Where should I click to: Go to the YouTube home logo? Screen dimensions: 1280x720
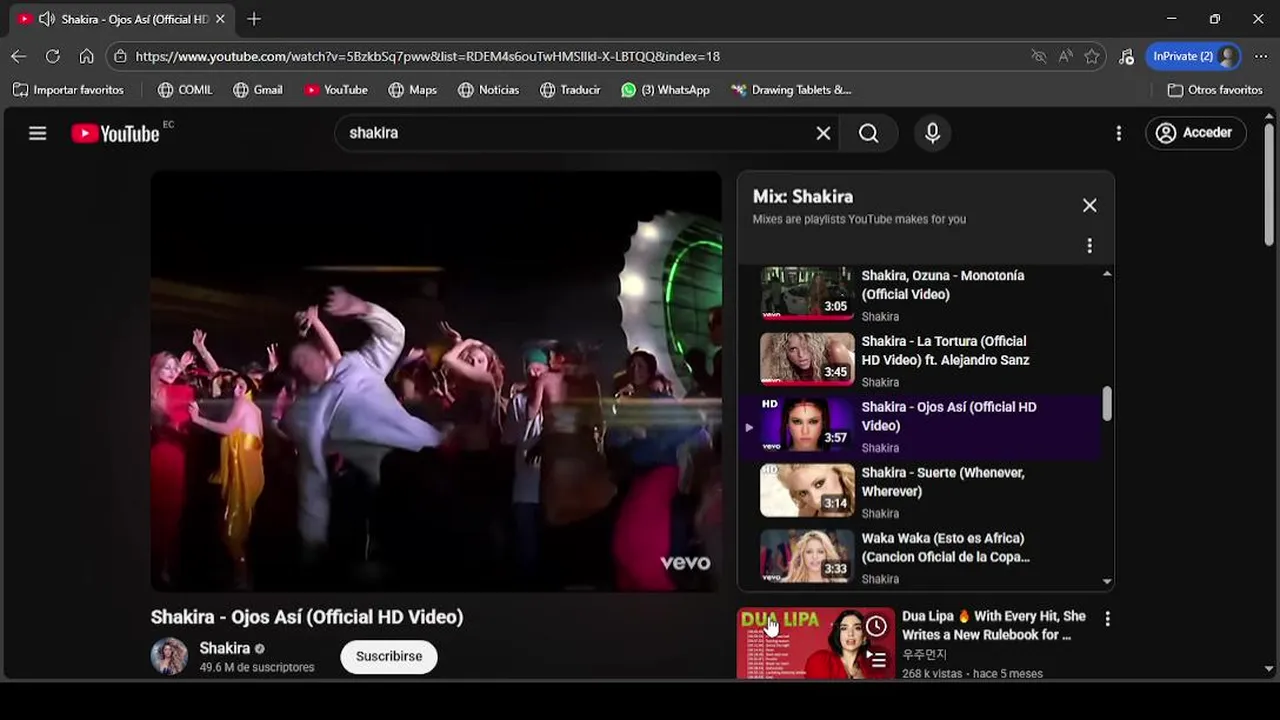point(115,133)
